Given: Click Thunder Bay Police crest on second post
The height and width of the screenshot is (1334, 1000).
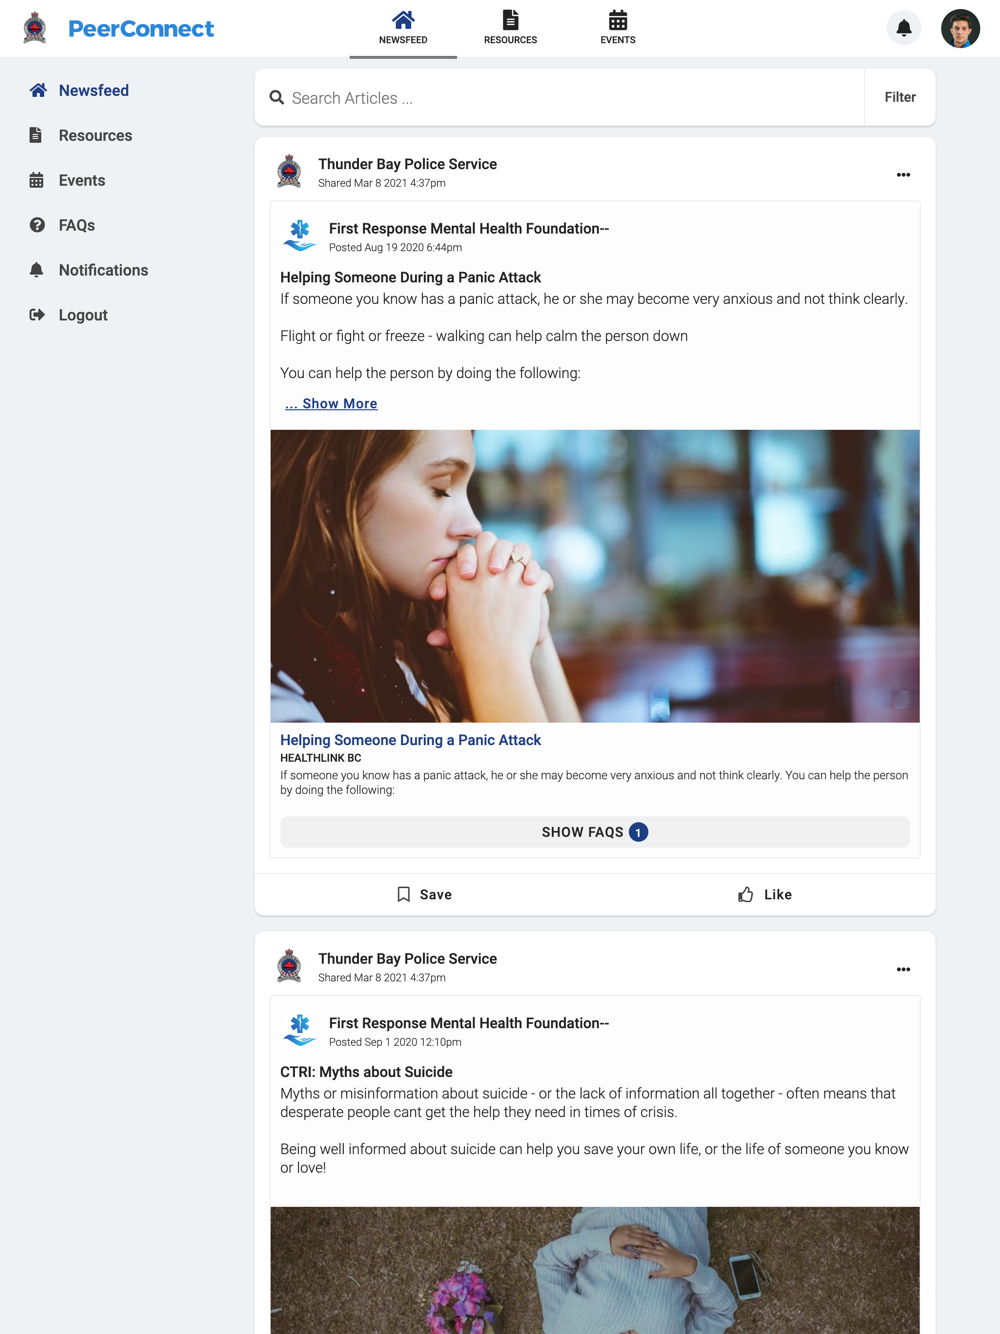Looking at the screenshot, I should (289, 966).
